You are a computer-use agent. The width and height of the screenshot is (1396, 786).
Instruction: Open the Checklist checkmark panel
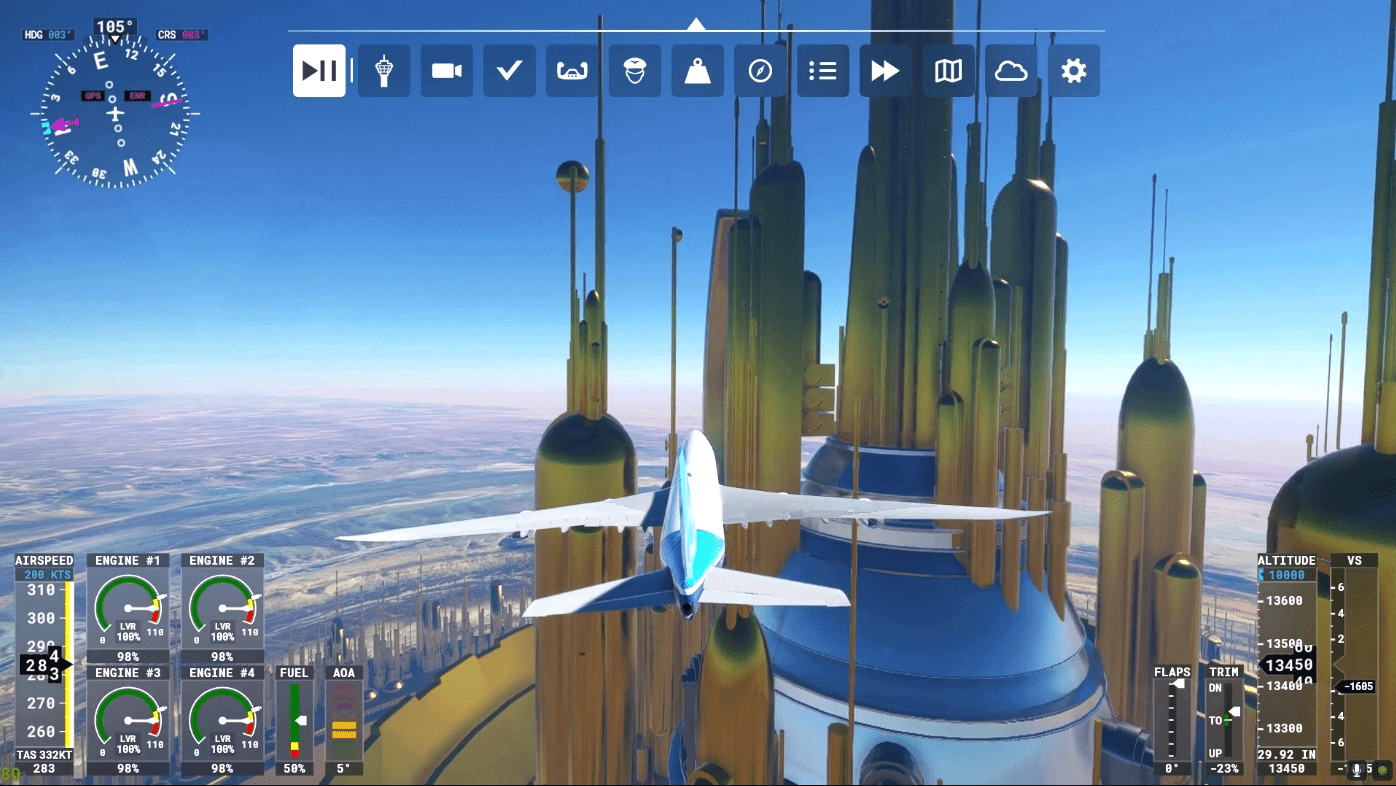coord(510,71)
